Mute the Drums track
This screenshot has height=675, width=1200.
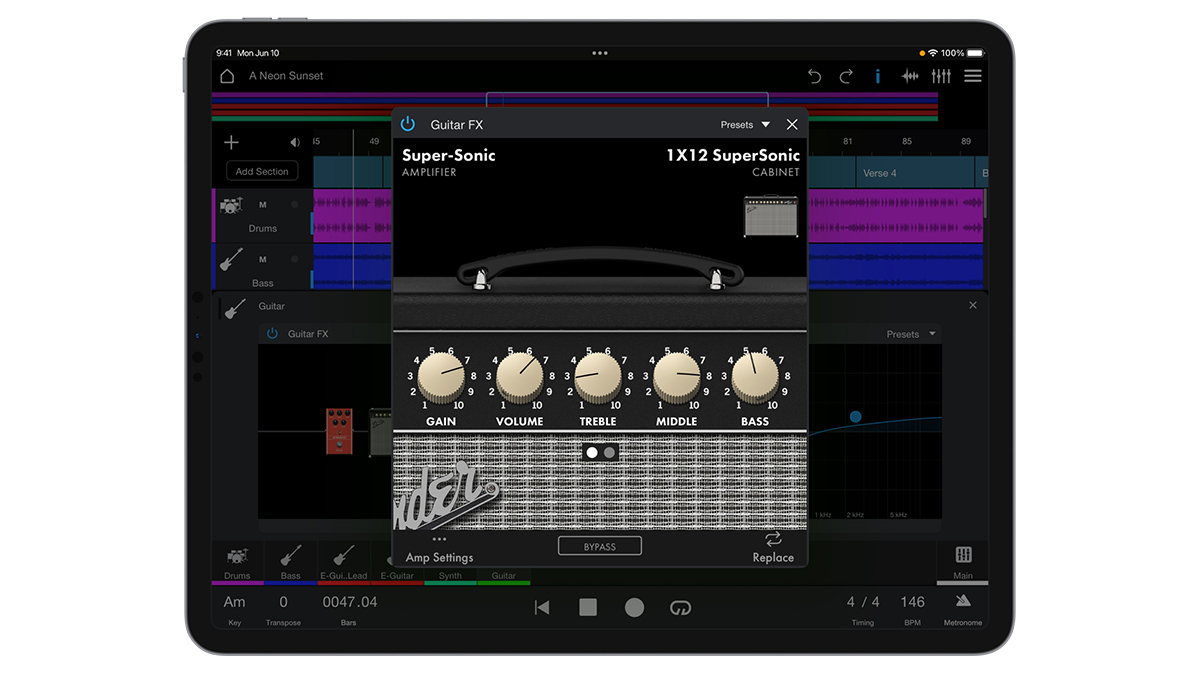click(263, 205)
